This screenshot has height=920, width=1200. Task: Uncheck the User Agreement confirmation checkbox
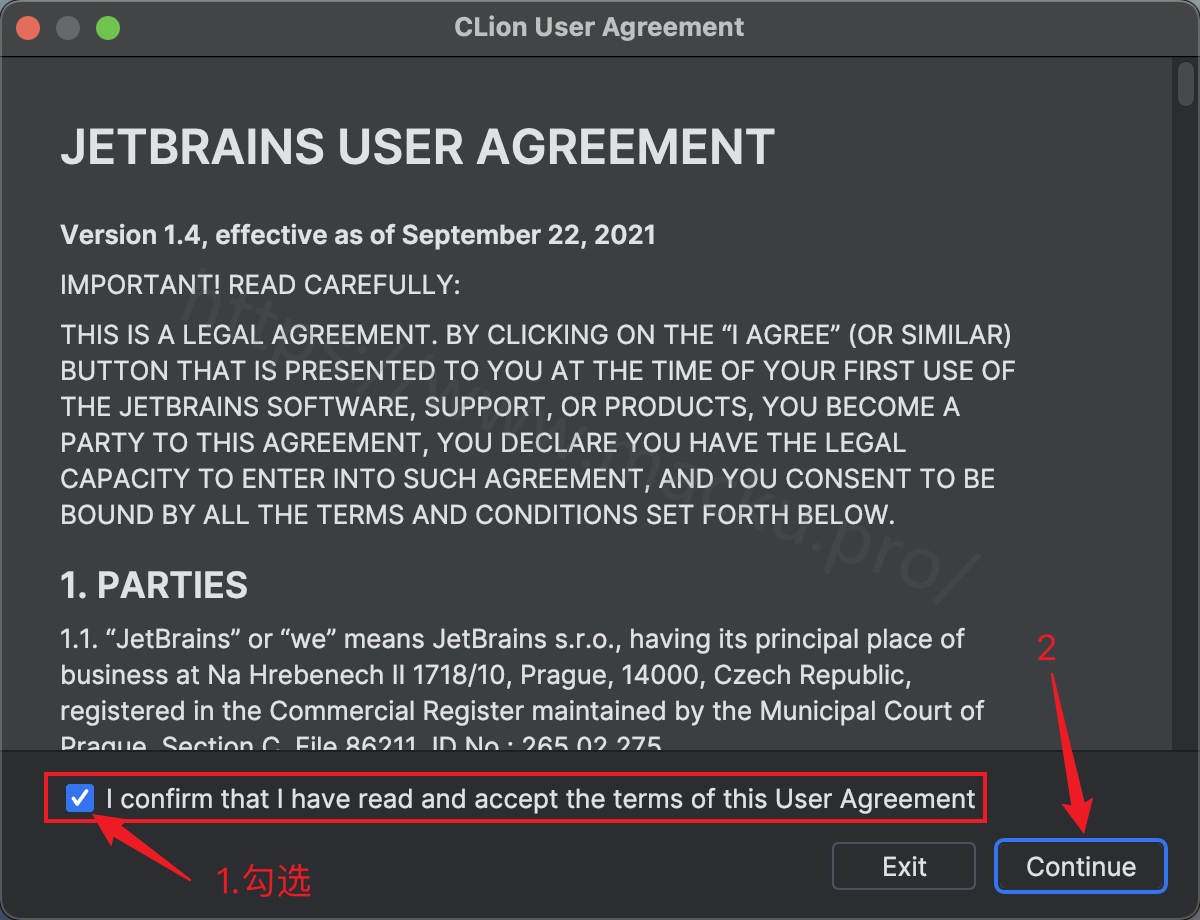79,798
